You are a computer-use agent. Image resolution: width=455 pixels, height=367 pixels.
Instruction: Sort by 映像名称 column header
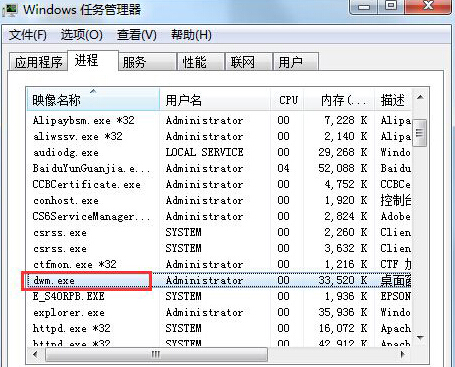coord(93,99)
